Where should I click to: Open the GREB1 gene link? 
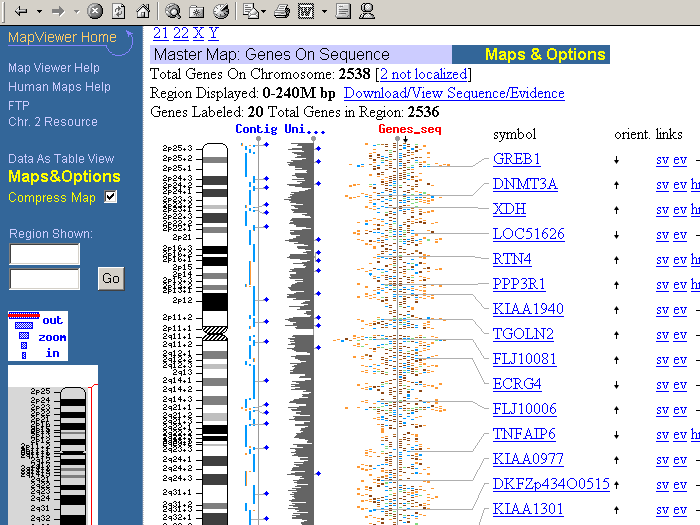point(517,159)
